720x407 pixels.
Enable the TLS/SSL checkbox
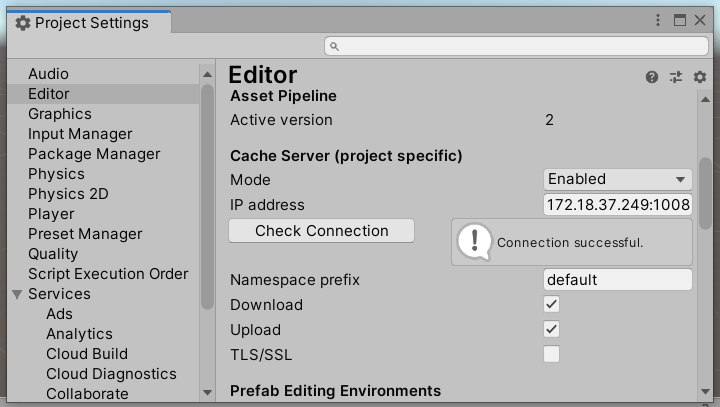(551, 354)
